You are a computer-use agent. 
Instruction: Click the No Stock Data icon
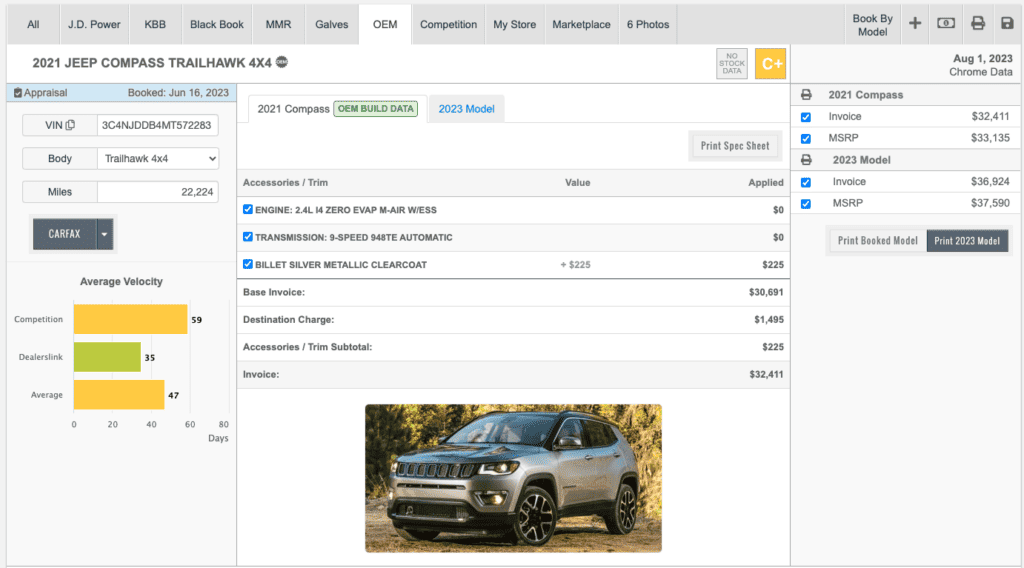pyautogui.click(x=731, y=63)
